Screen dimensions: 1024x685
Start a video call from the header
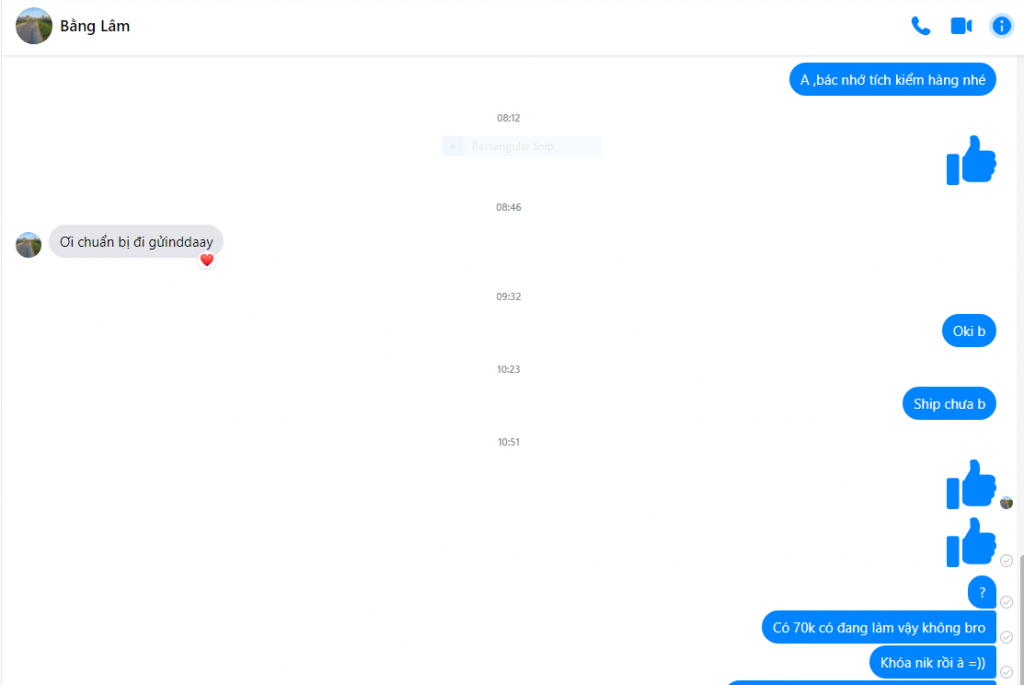tap(961, 26)
